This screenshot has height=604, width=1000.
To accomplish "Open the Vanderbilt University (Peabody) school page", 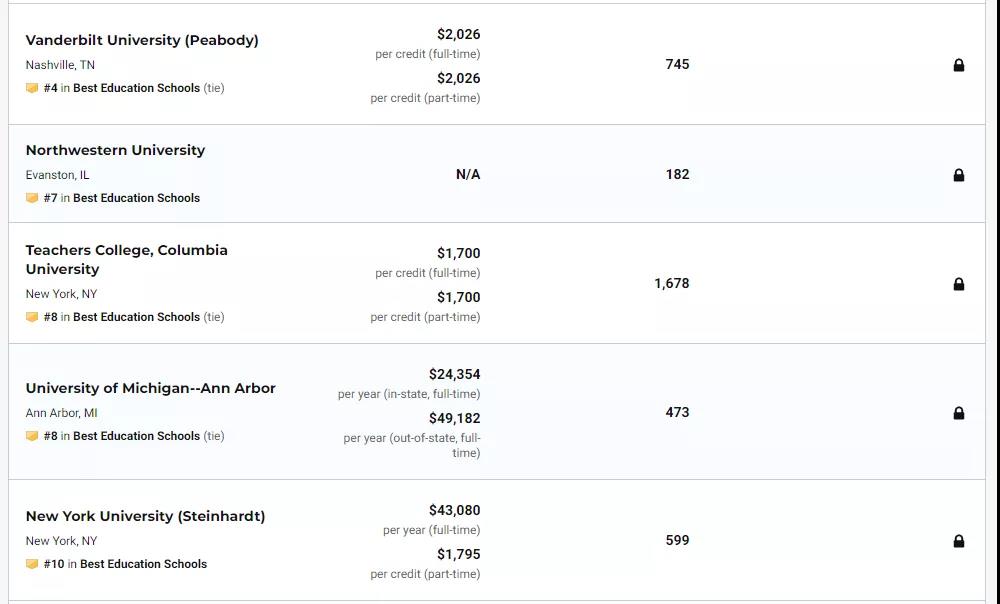I will [142, 40].
